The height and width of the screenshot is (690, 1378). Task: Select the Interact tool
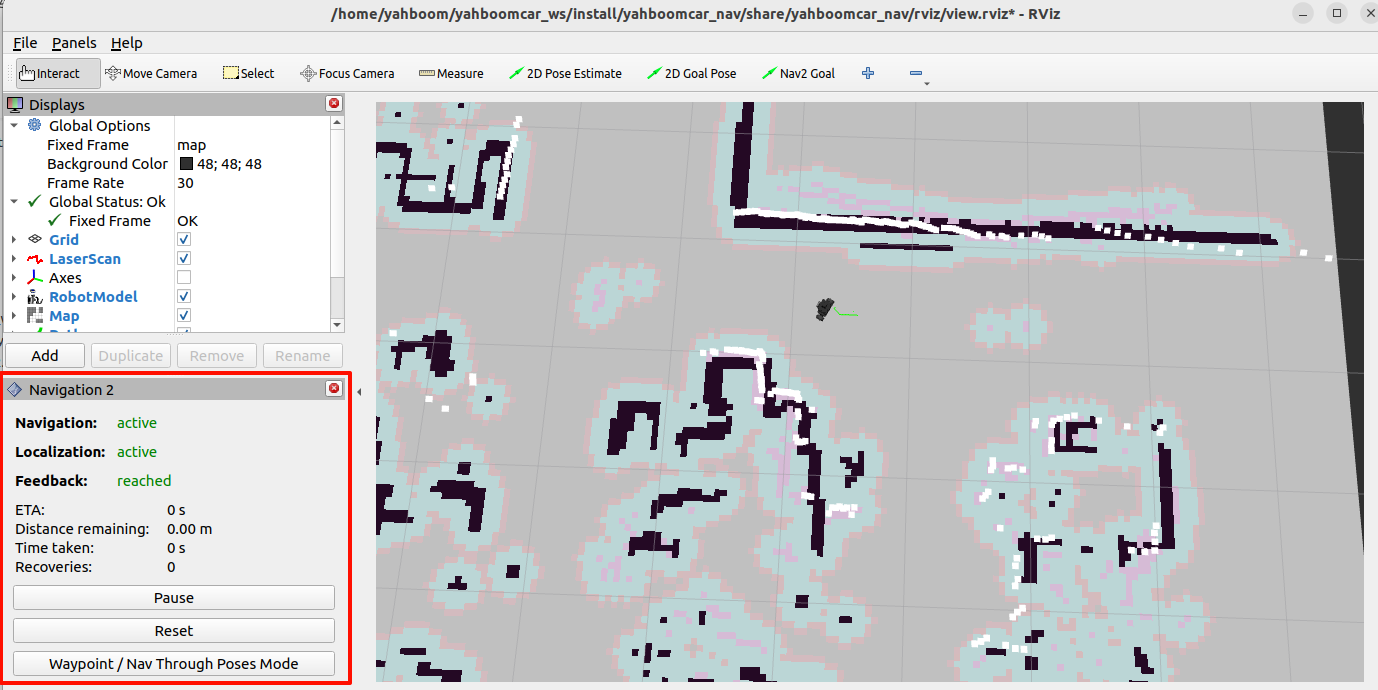[58, 73]
